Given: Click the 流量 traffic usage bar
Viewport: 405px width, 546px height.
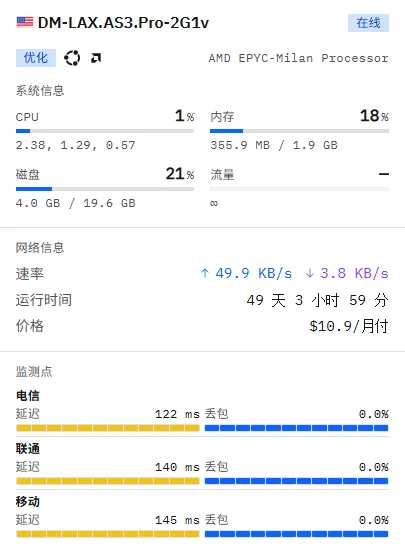Looking at the screenshot, I should [x=299, y=189].
